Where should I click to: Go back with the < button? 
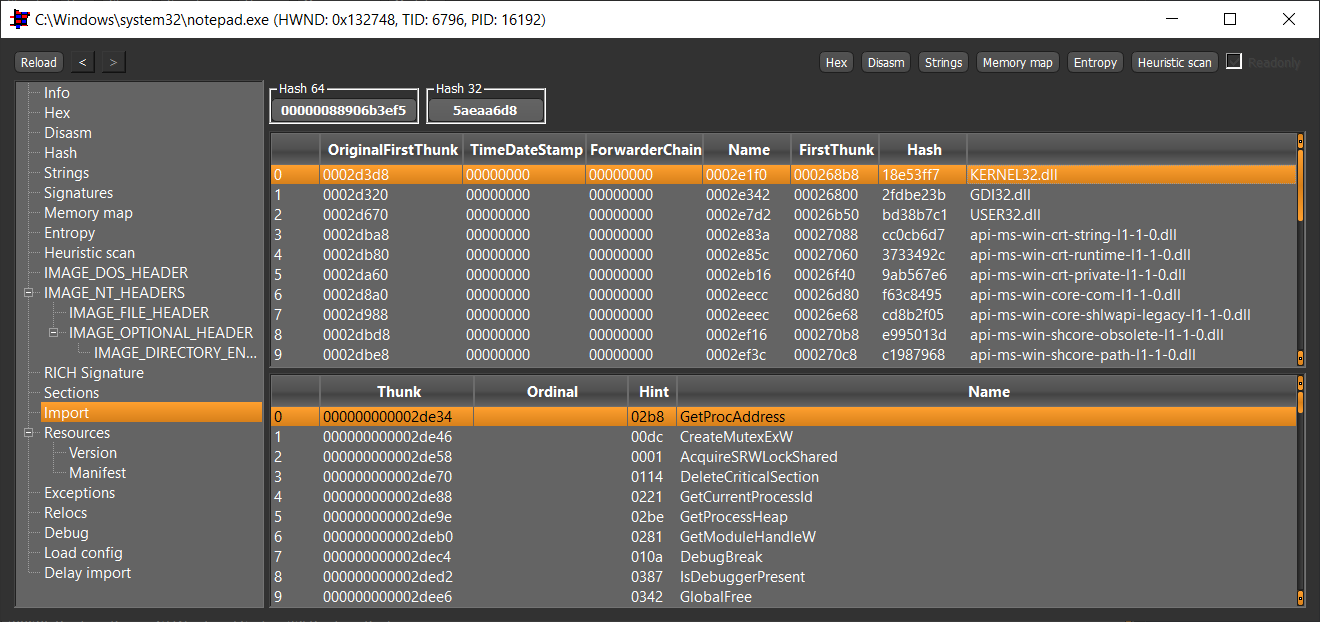pyautogui.click(x=83, y=62)
